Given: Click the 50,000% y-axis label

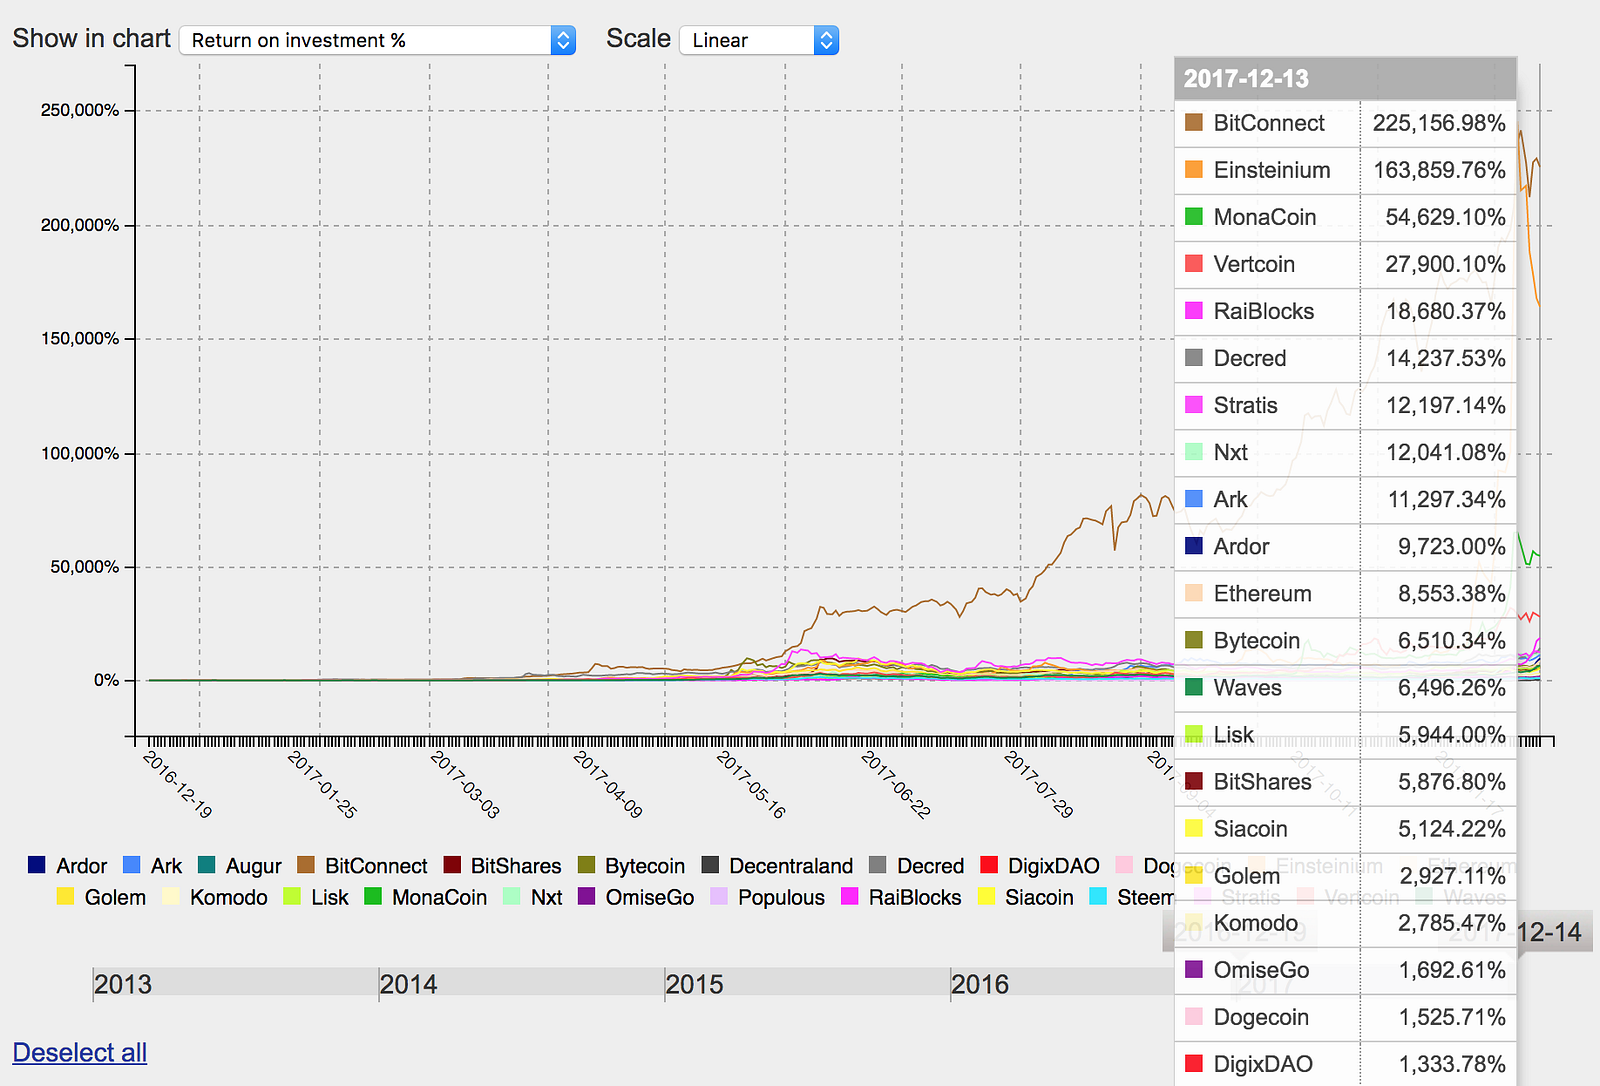Looking at the screenshot, I should [85, 566].
